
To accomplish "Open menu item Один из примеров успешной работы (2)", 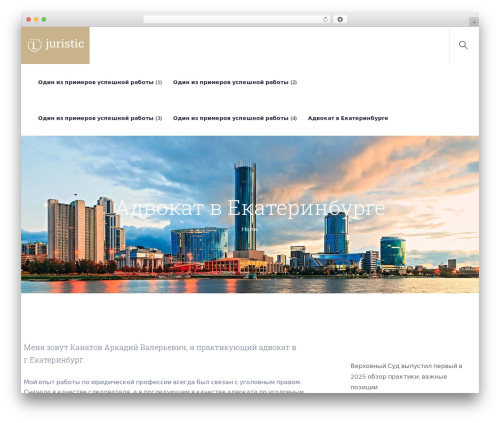I will 235,82.
